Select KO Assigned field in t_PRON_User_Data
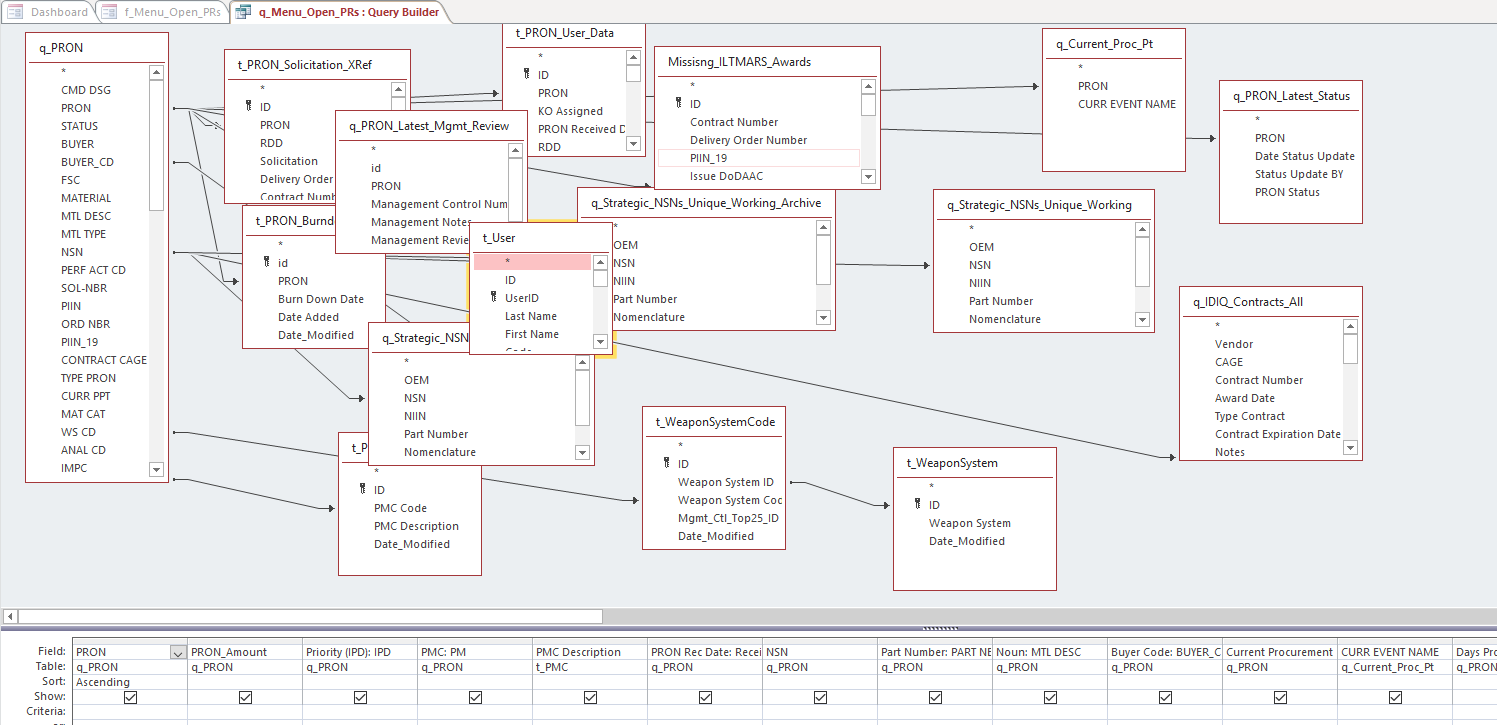The image size is (1497, 725). click(x=570, y=111)
